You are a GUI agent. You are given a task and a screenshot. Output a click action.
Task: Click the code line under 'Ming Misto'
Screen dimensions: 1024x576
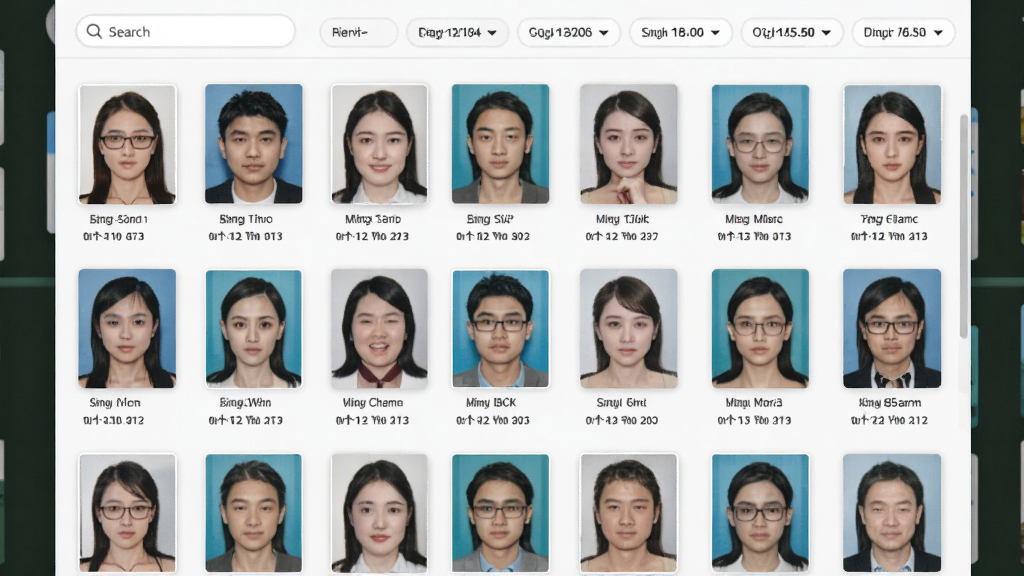click(754, 236)
